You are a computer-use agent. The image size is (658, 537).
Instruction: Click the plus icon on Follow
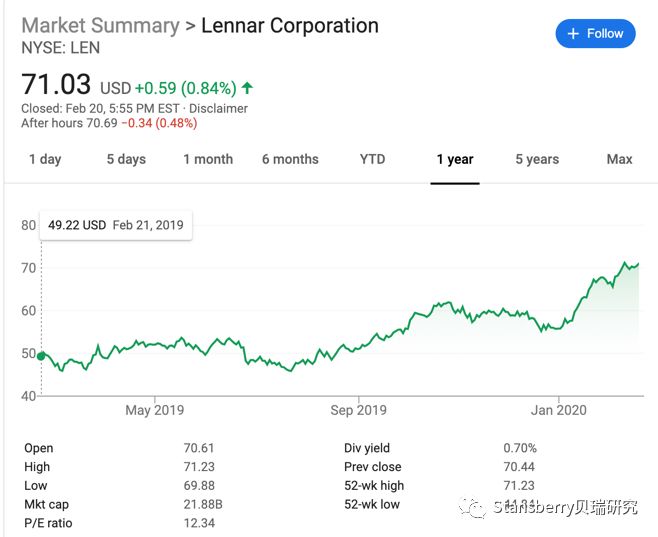(x=573, y=34)
